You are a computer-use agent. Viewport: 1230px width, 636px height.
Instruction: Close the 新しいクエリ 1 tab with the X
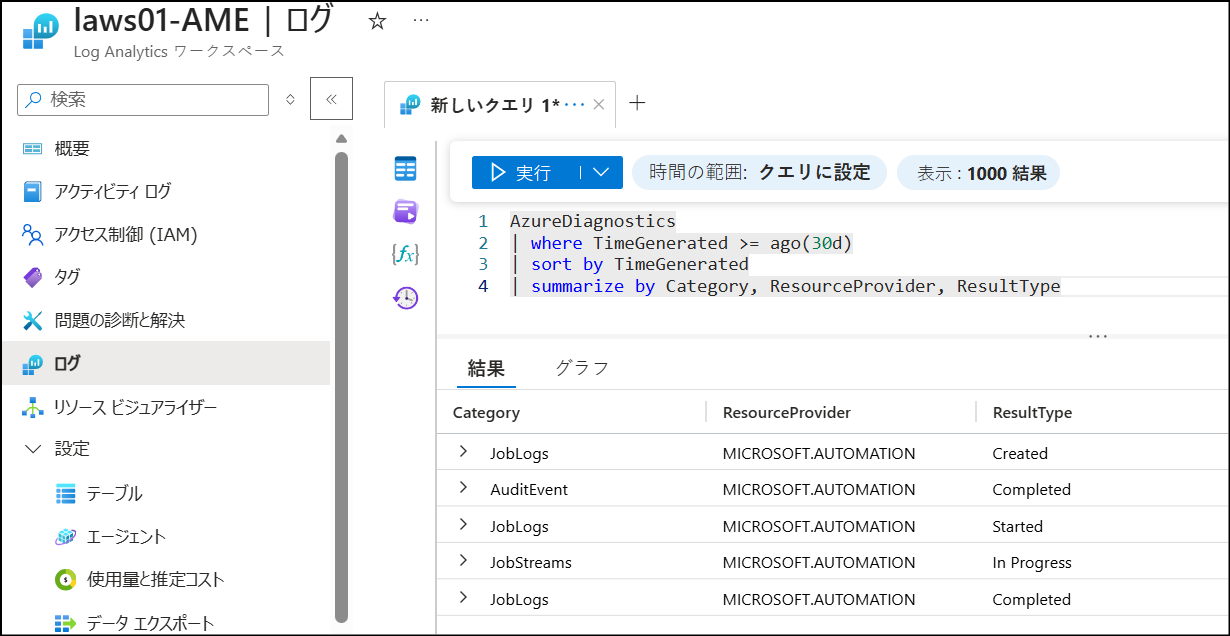coord(599,104)
